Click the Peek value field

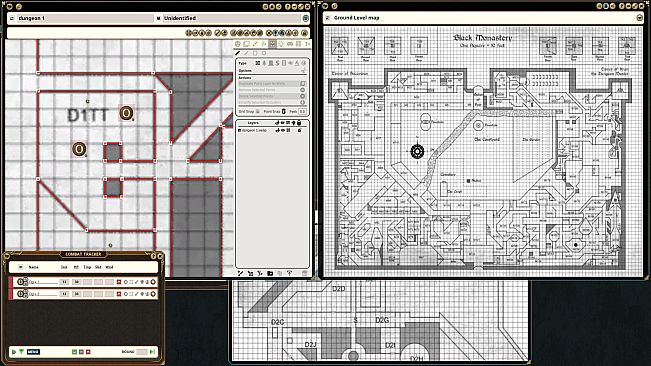tap(303, 112)
